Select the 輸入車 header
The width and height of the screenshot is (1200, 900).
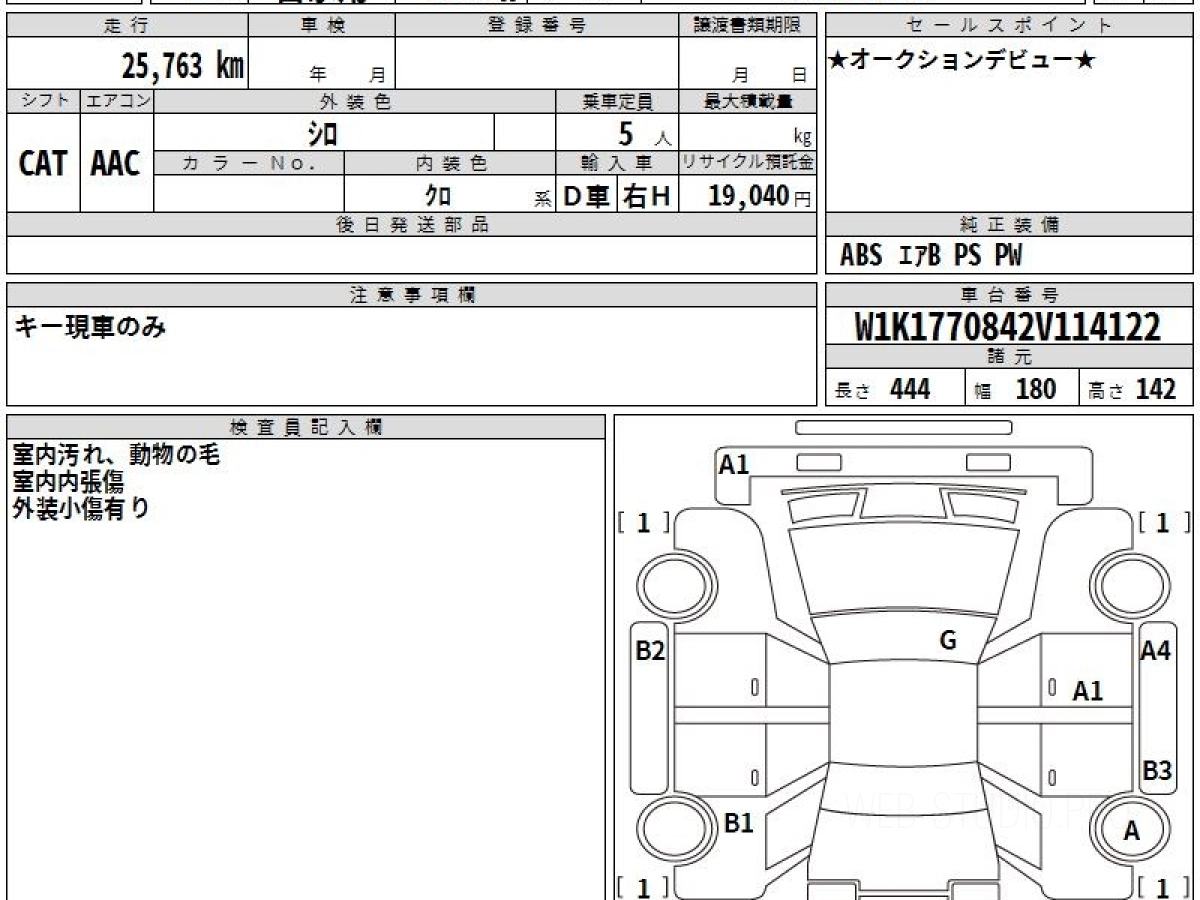617,163
